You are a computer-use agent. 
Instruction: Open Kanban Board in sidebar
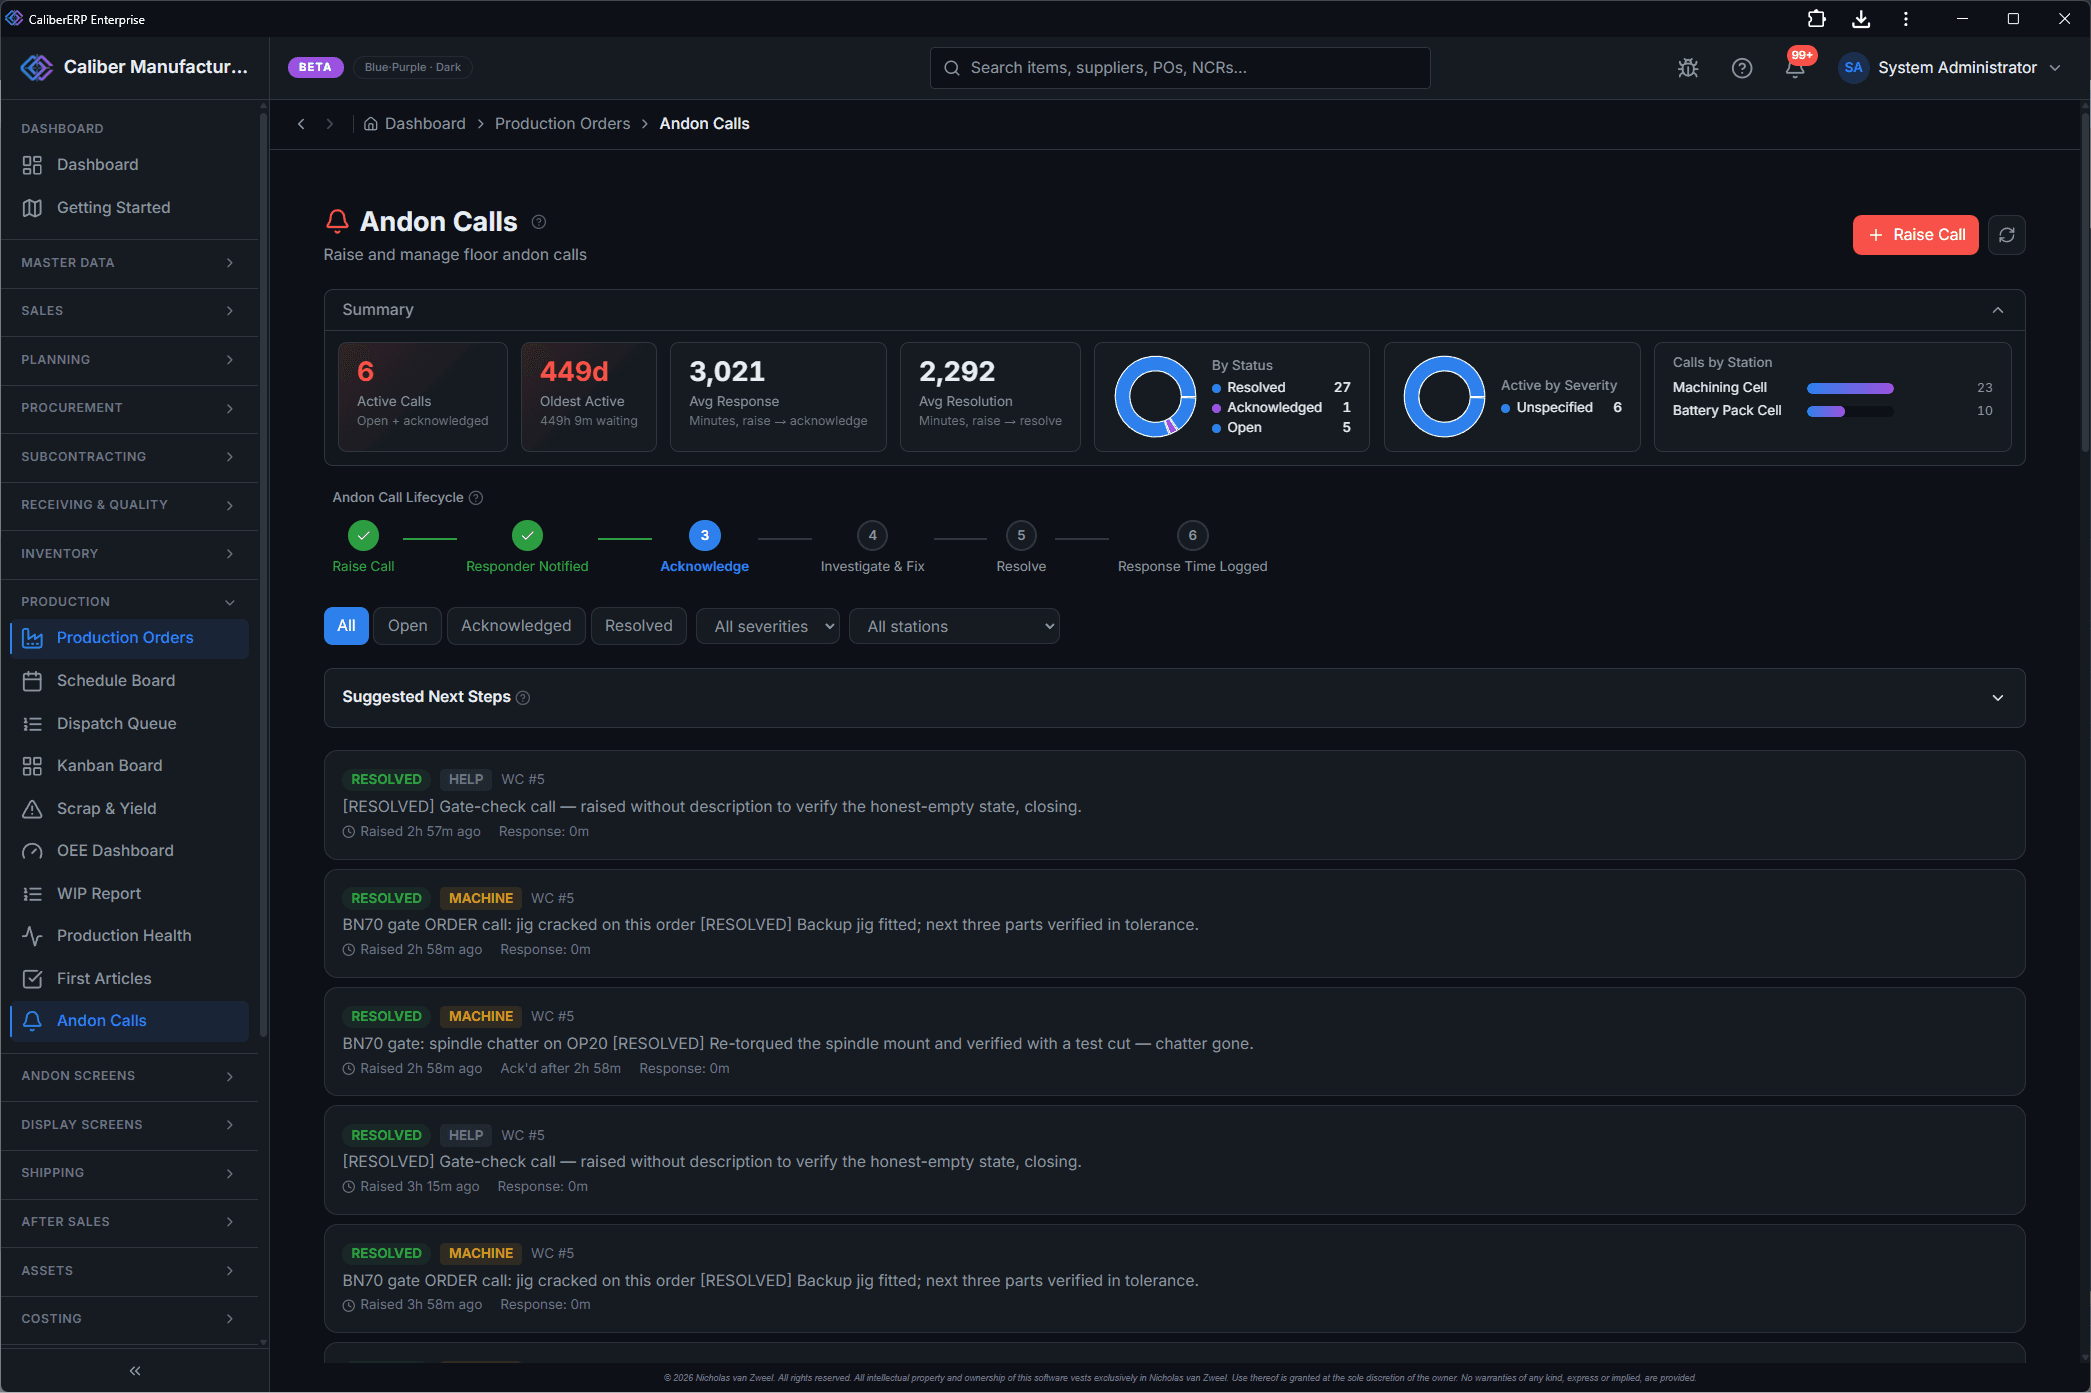click(129, 766)
